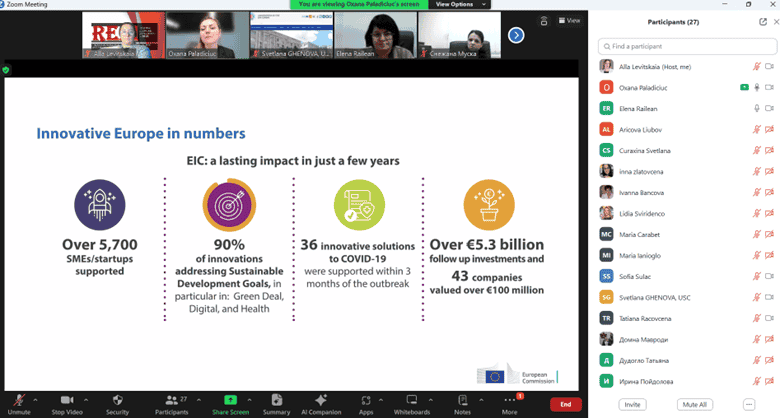Click the View layout button

click(x=569, y=20)
